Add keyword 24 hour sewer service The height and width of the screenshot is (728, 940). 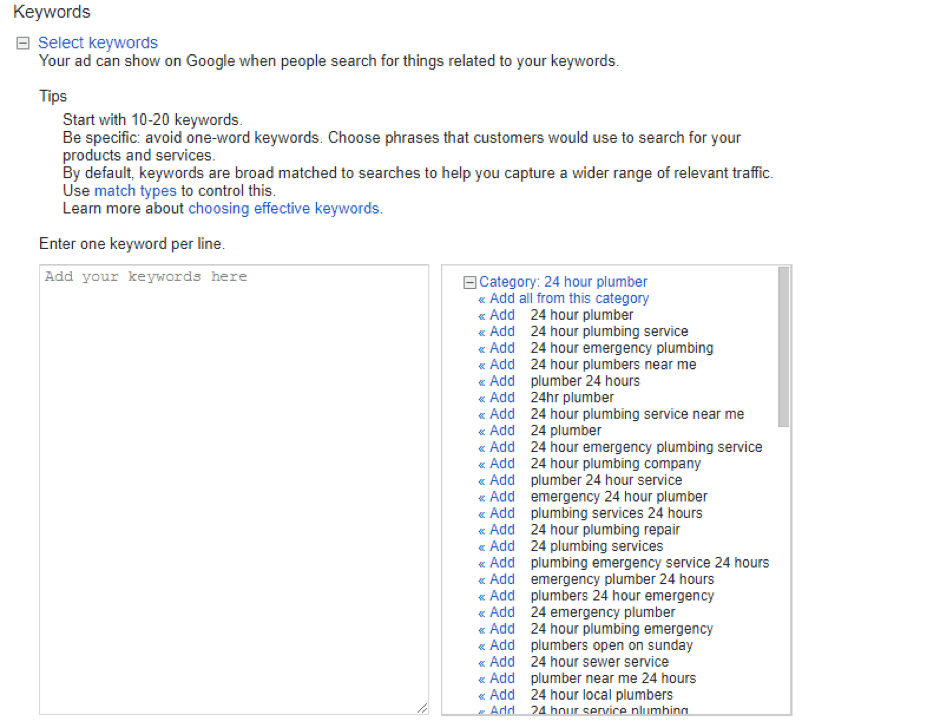point(497,662)
